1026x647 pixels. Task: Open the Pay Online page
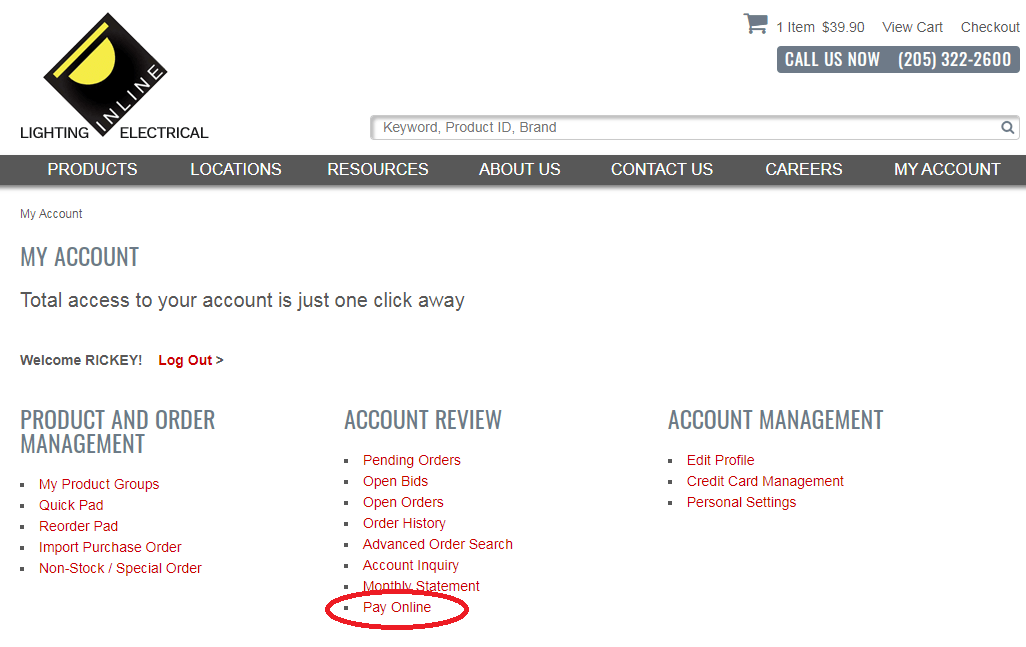397,607
